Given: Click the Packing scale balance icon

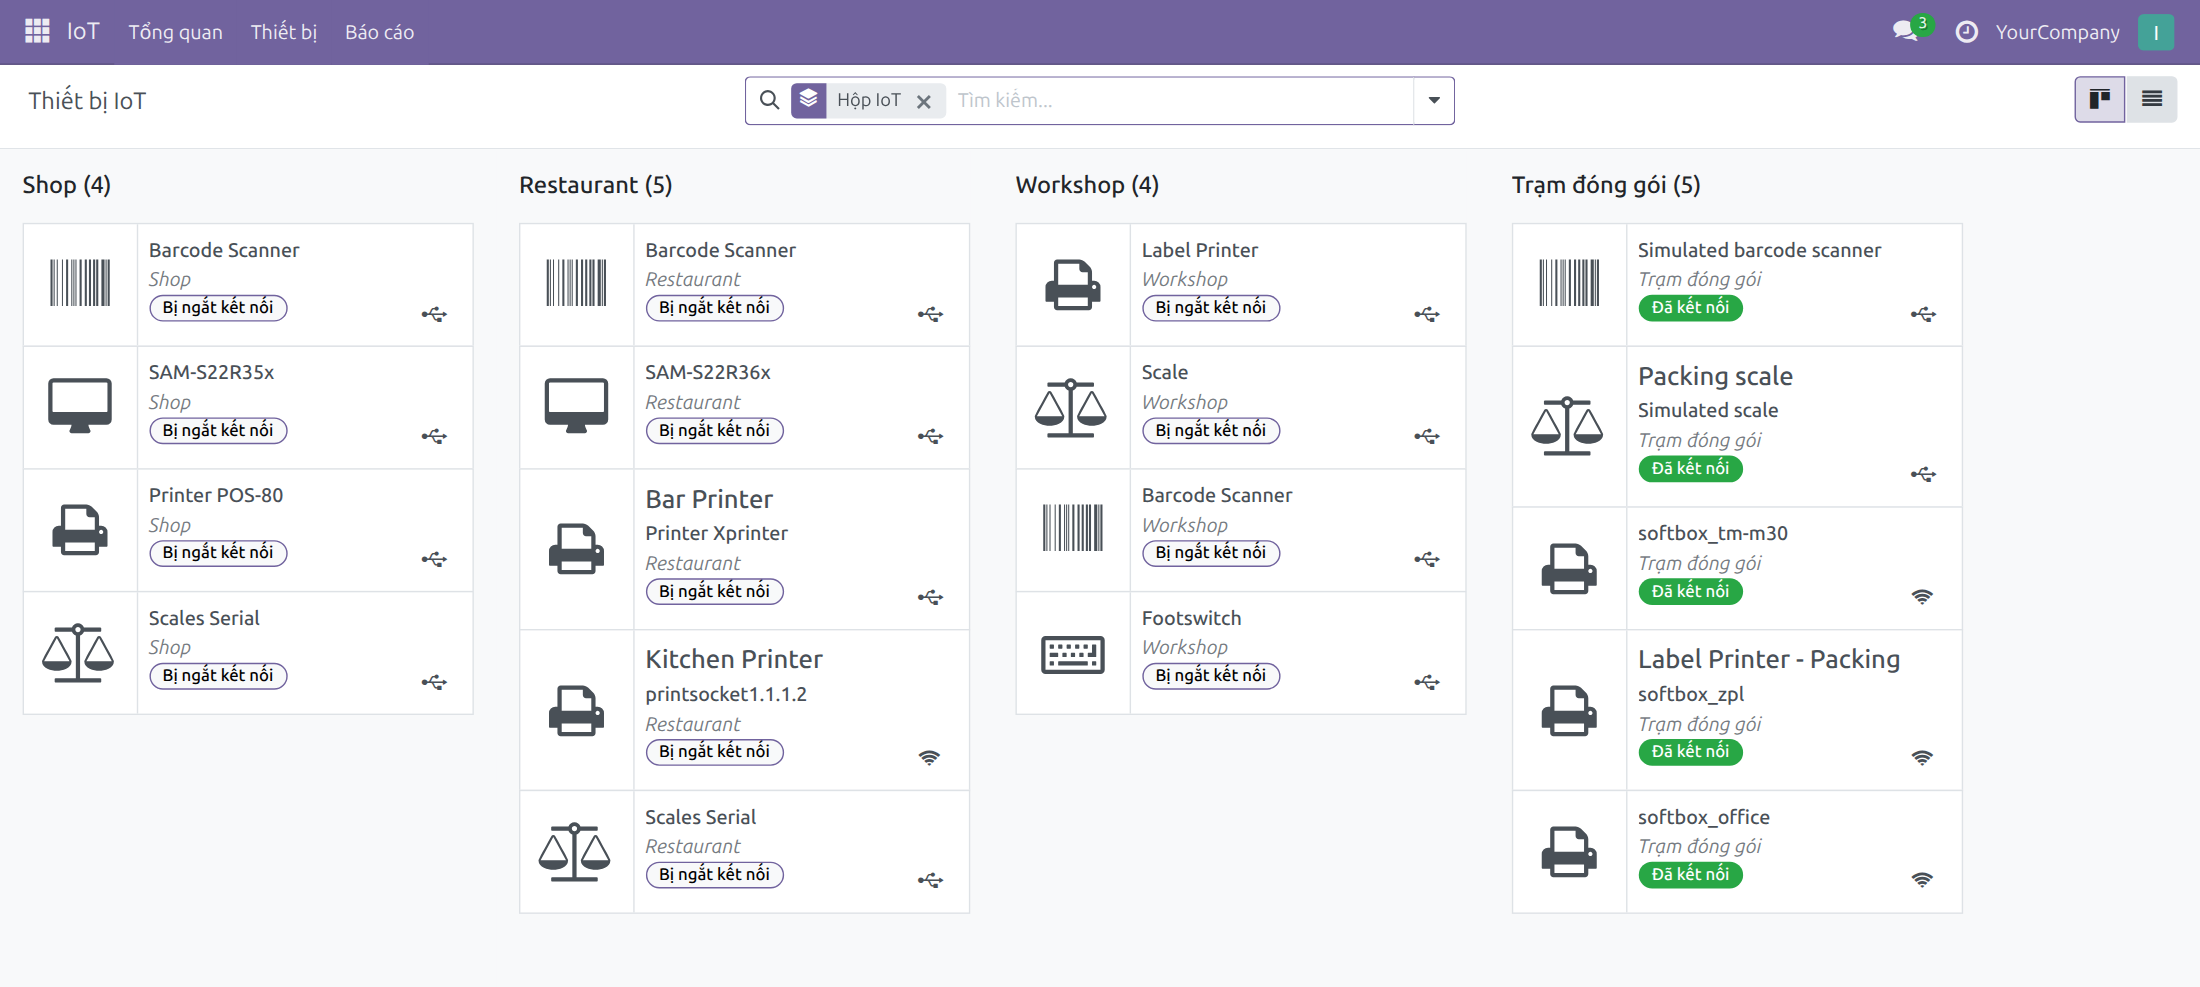Looking at the screenshot, I should (x=1568, y=426).
